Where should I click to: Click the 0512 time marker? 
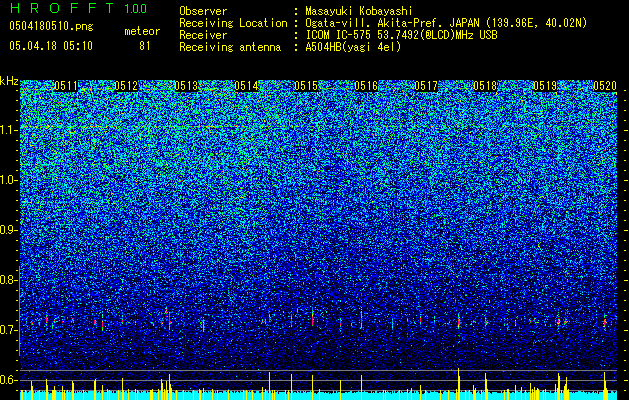(x=126, y=86)
